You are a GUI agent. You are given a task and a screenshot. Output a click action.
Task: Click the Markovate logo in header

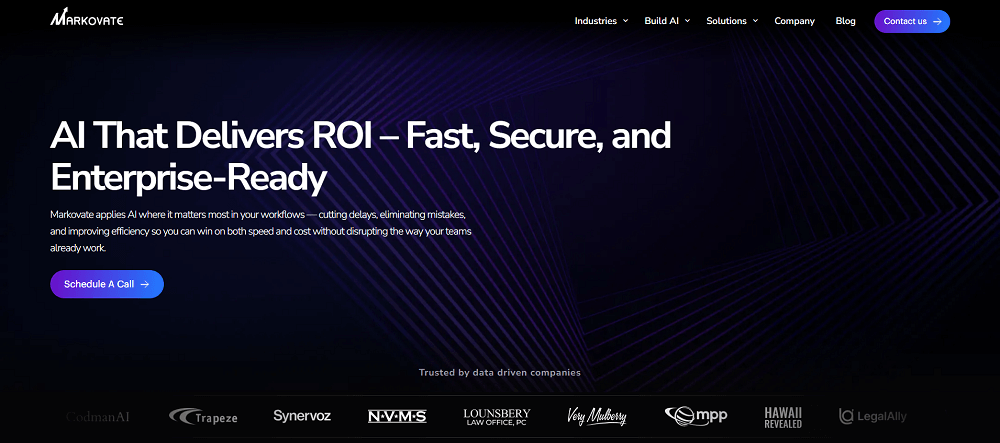(x=87, y=20)
